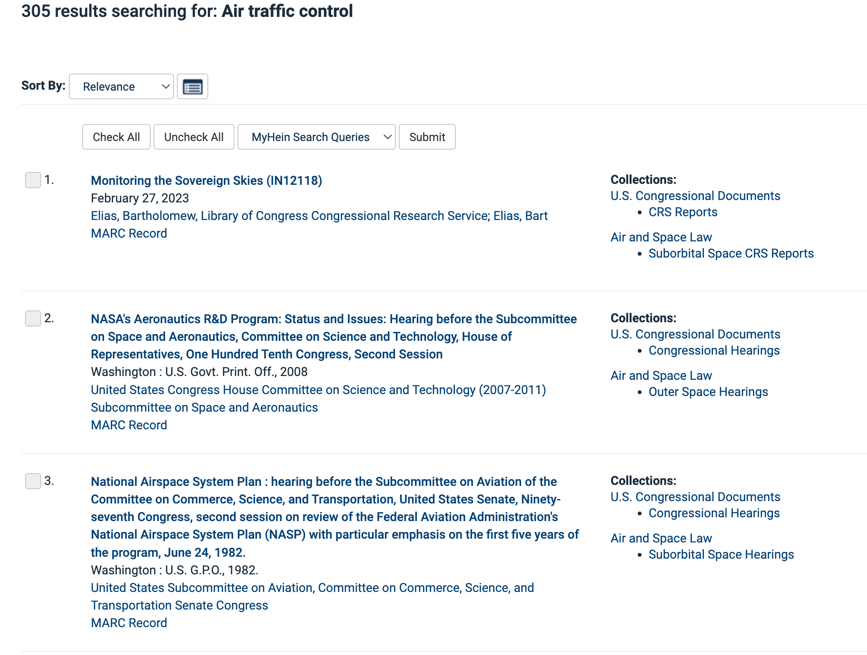
Task: Click the Check All button
Action: (x=116, y=137)
